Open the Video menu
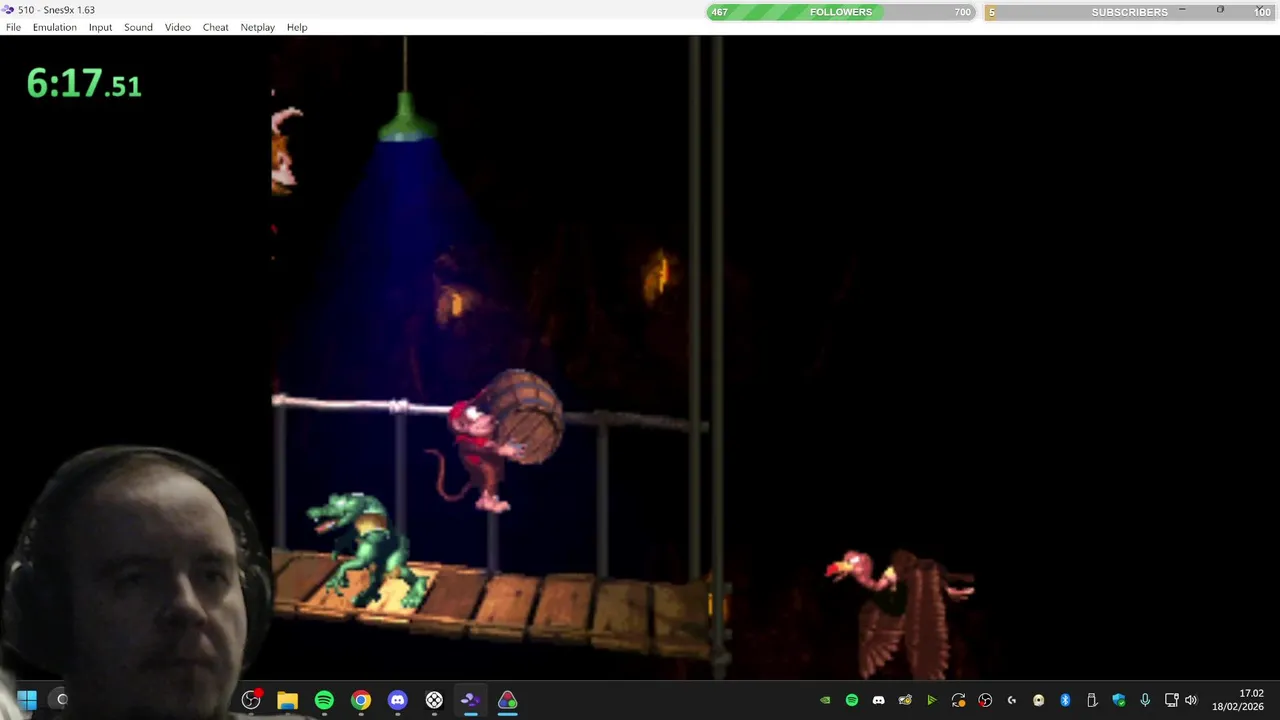This screenshot has width=1280, height=720. click(x=178, y=27)
